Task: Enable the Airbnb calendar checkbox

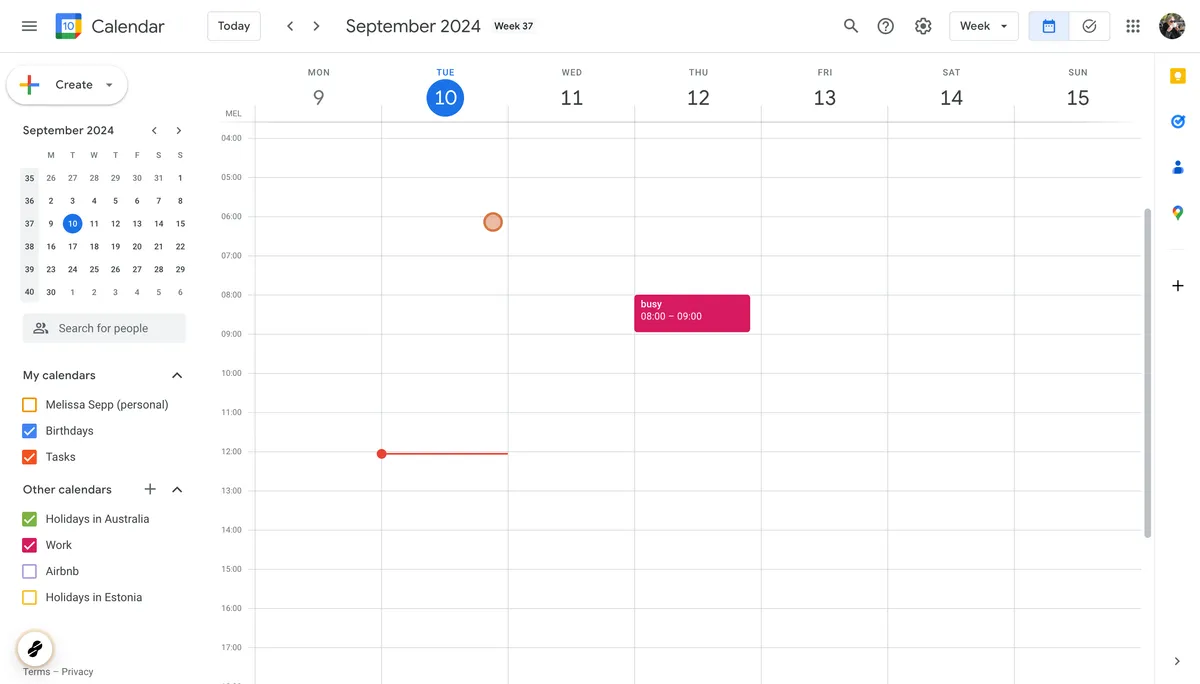Action: [29, 571]
